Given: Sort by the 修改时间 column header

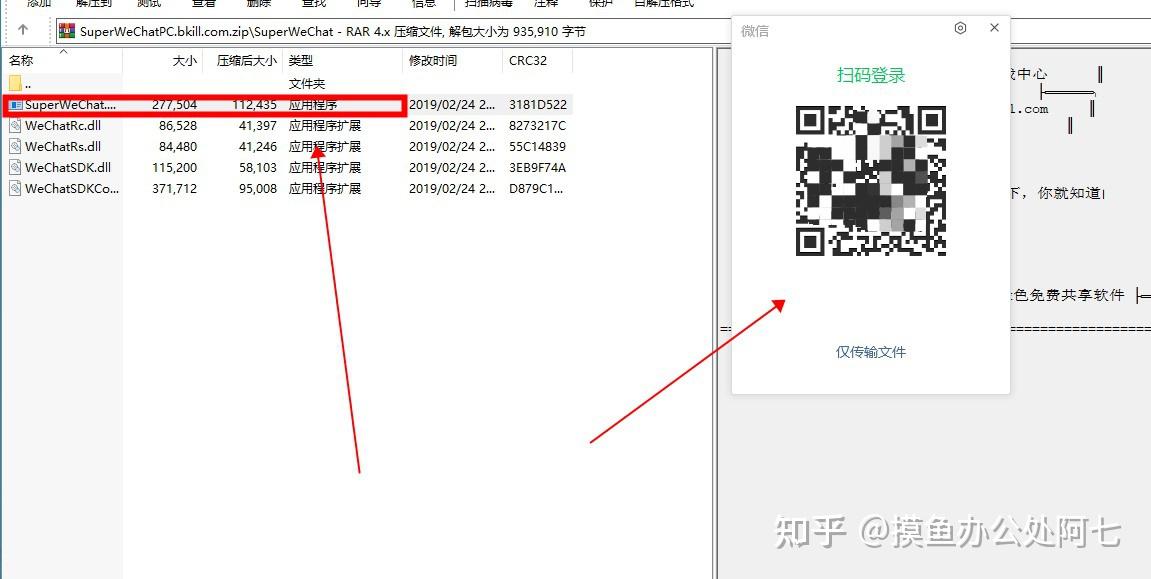Looking at the screenshot, I should click(x=434, y=60).
